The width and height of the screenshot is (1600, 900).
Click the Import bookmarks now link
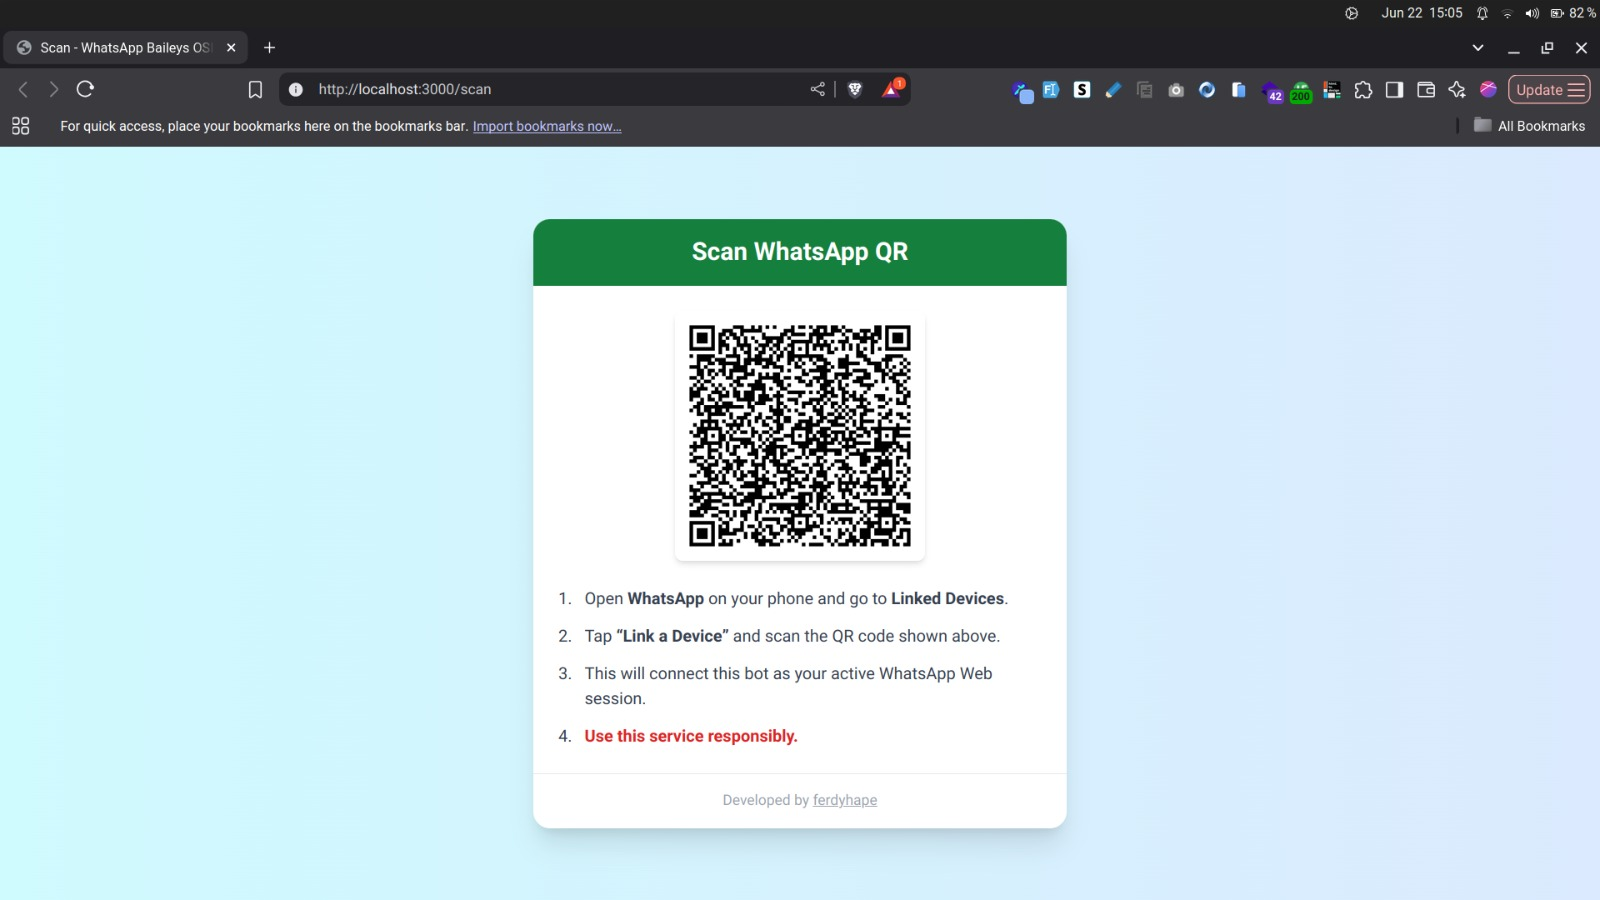[x=547, y=126]
